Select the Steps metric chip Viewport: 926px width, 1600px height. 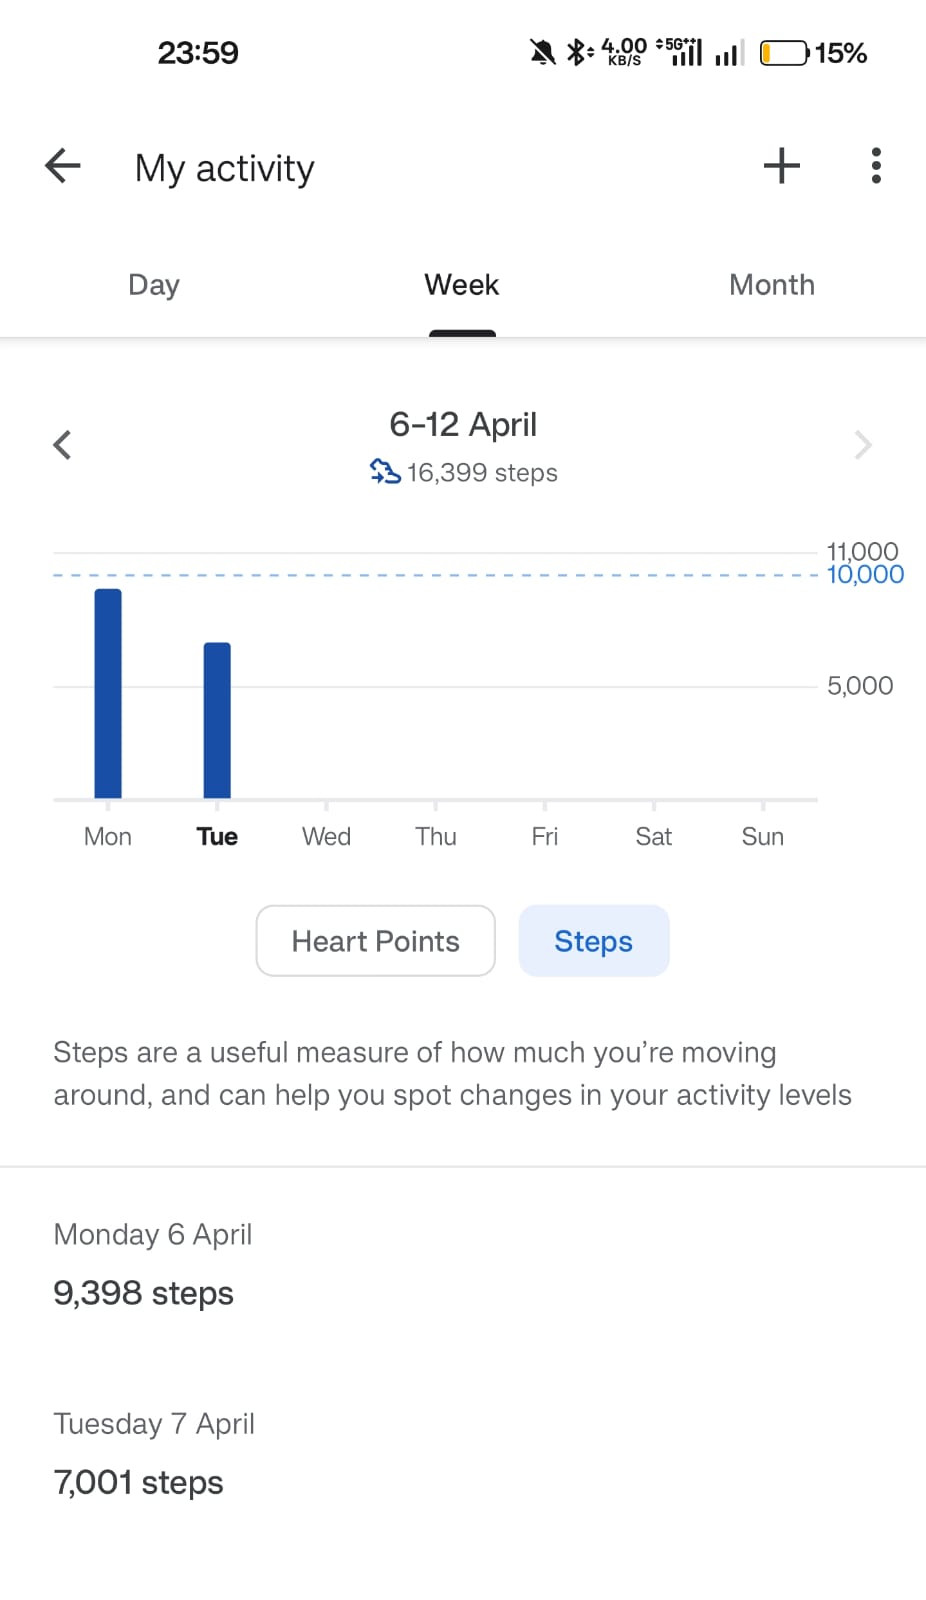click(594, 941)
